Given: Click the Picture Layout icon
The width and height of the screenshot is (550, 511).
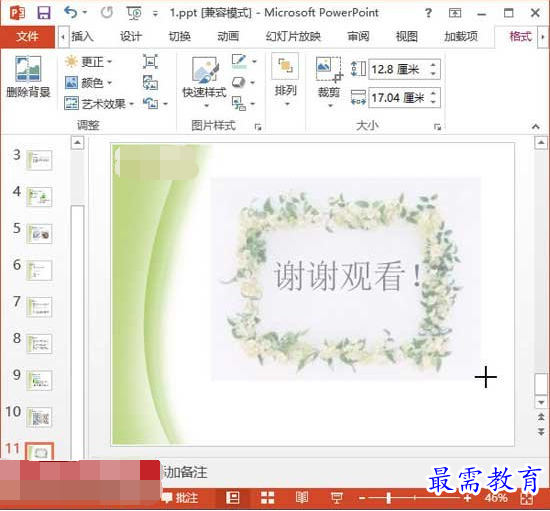Looking at the screenshot, I should (239, 103).
